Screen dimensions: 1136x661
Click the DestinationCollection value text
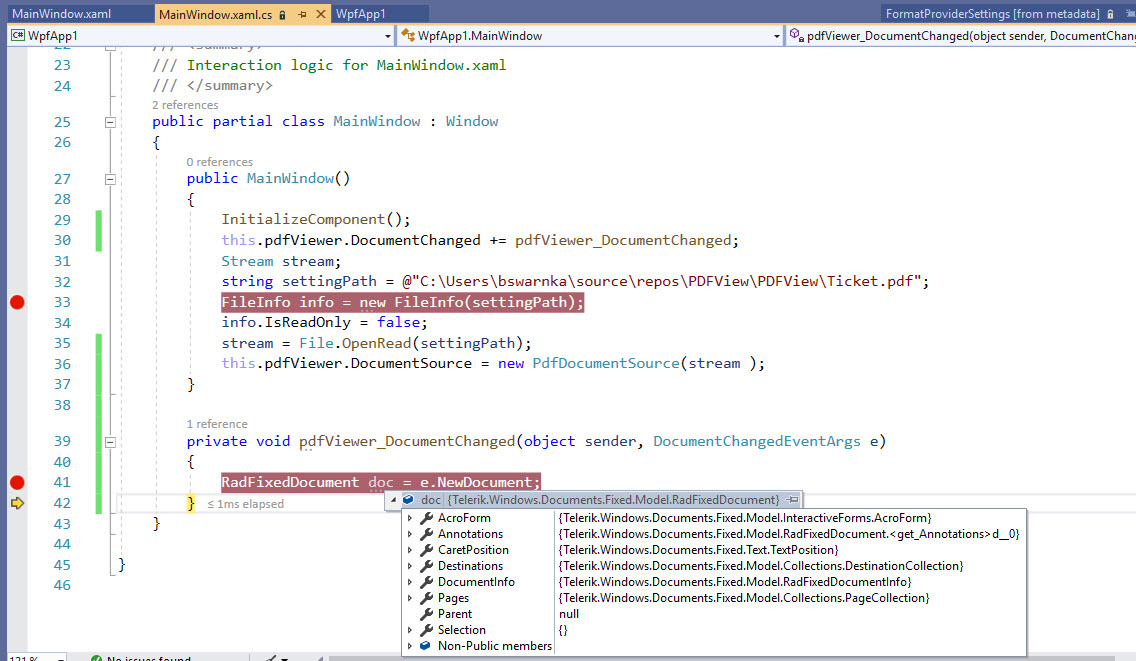(761, 566)
